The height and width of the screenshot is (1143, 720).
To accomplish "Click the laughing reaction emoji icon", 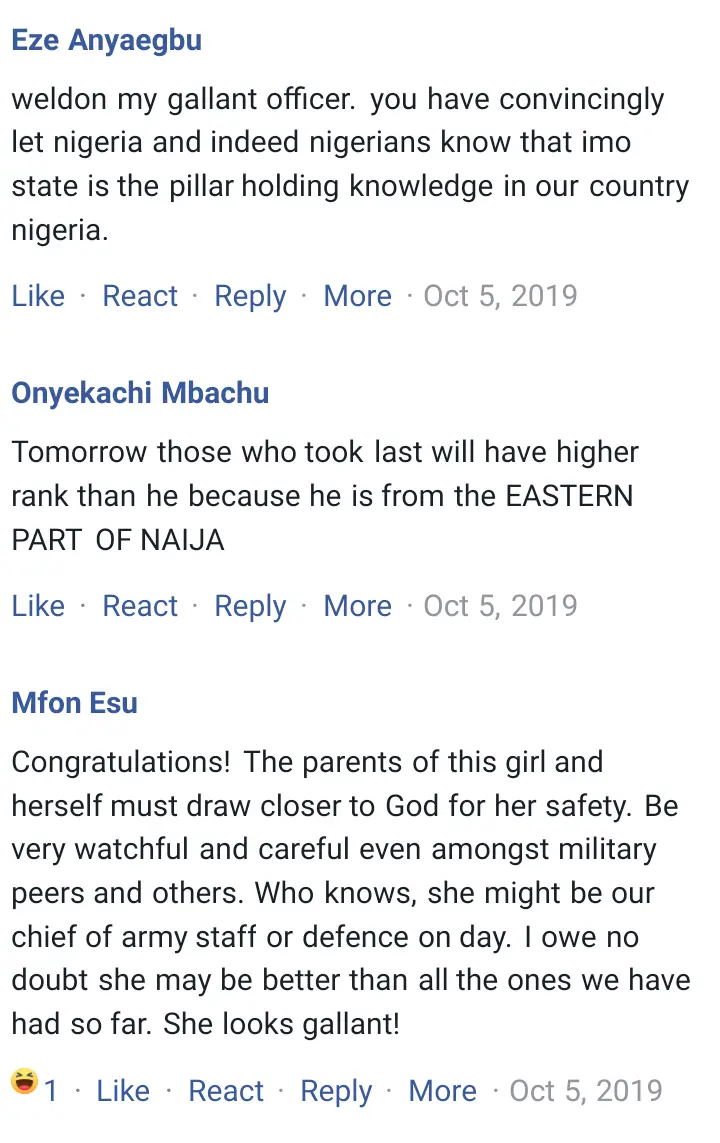I will (24, 1082).
